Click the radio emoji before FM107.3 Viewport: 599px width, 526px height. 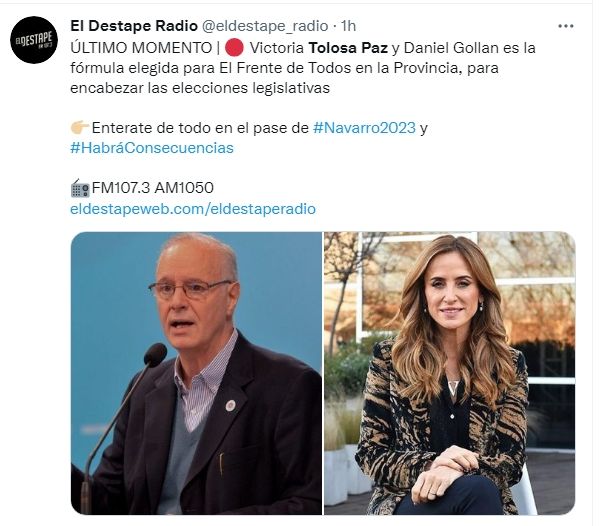point(80,188)
